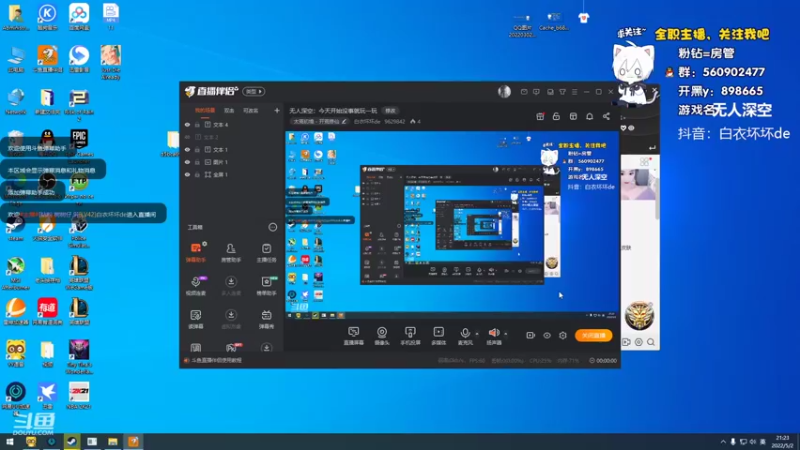Screen dimensions: 800x450
Task: Open the 斗鱼直播伴侣使用教程 link in the status bar
Action: (x=216, y=360)
